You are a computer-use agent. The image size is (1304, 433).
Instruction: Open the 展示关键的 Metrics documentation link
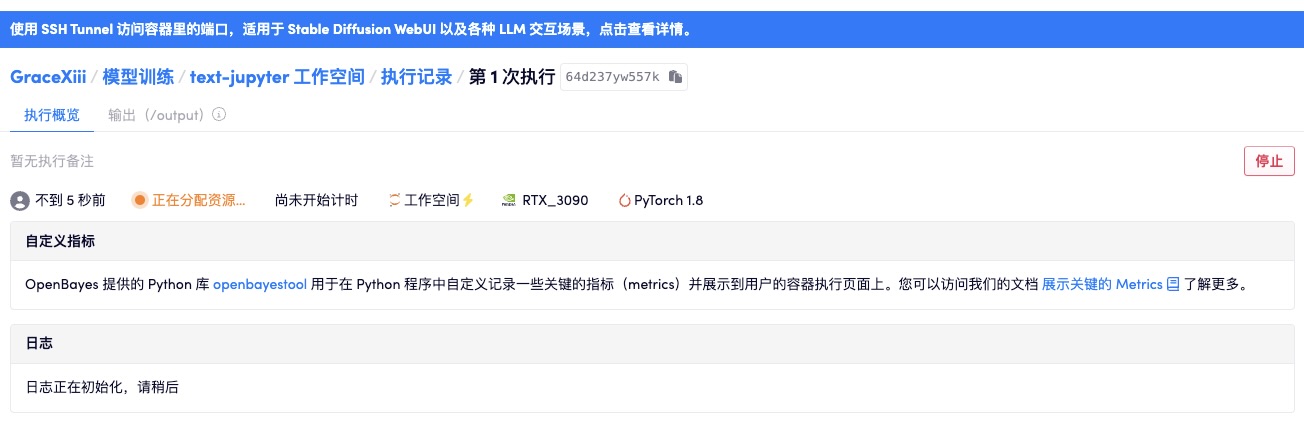click(x=1102, y=284)
